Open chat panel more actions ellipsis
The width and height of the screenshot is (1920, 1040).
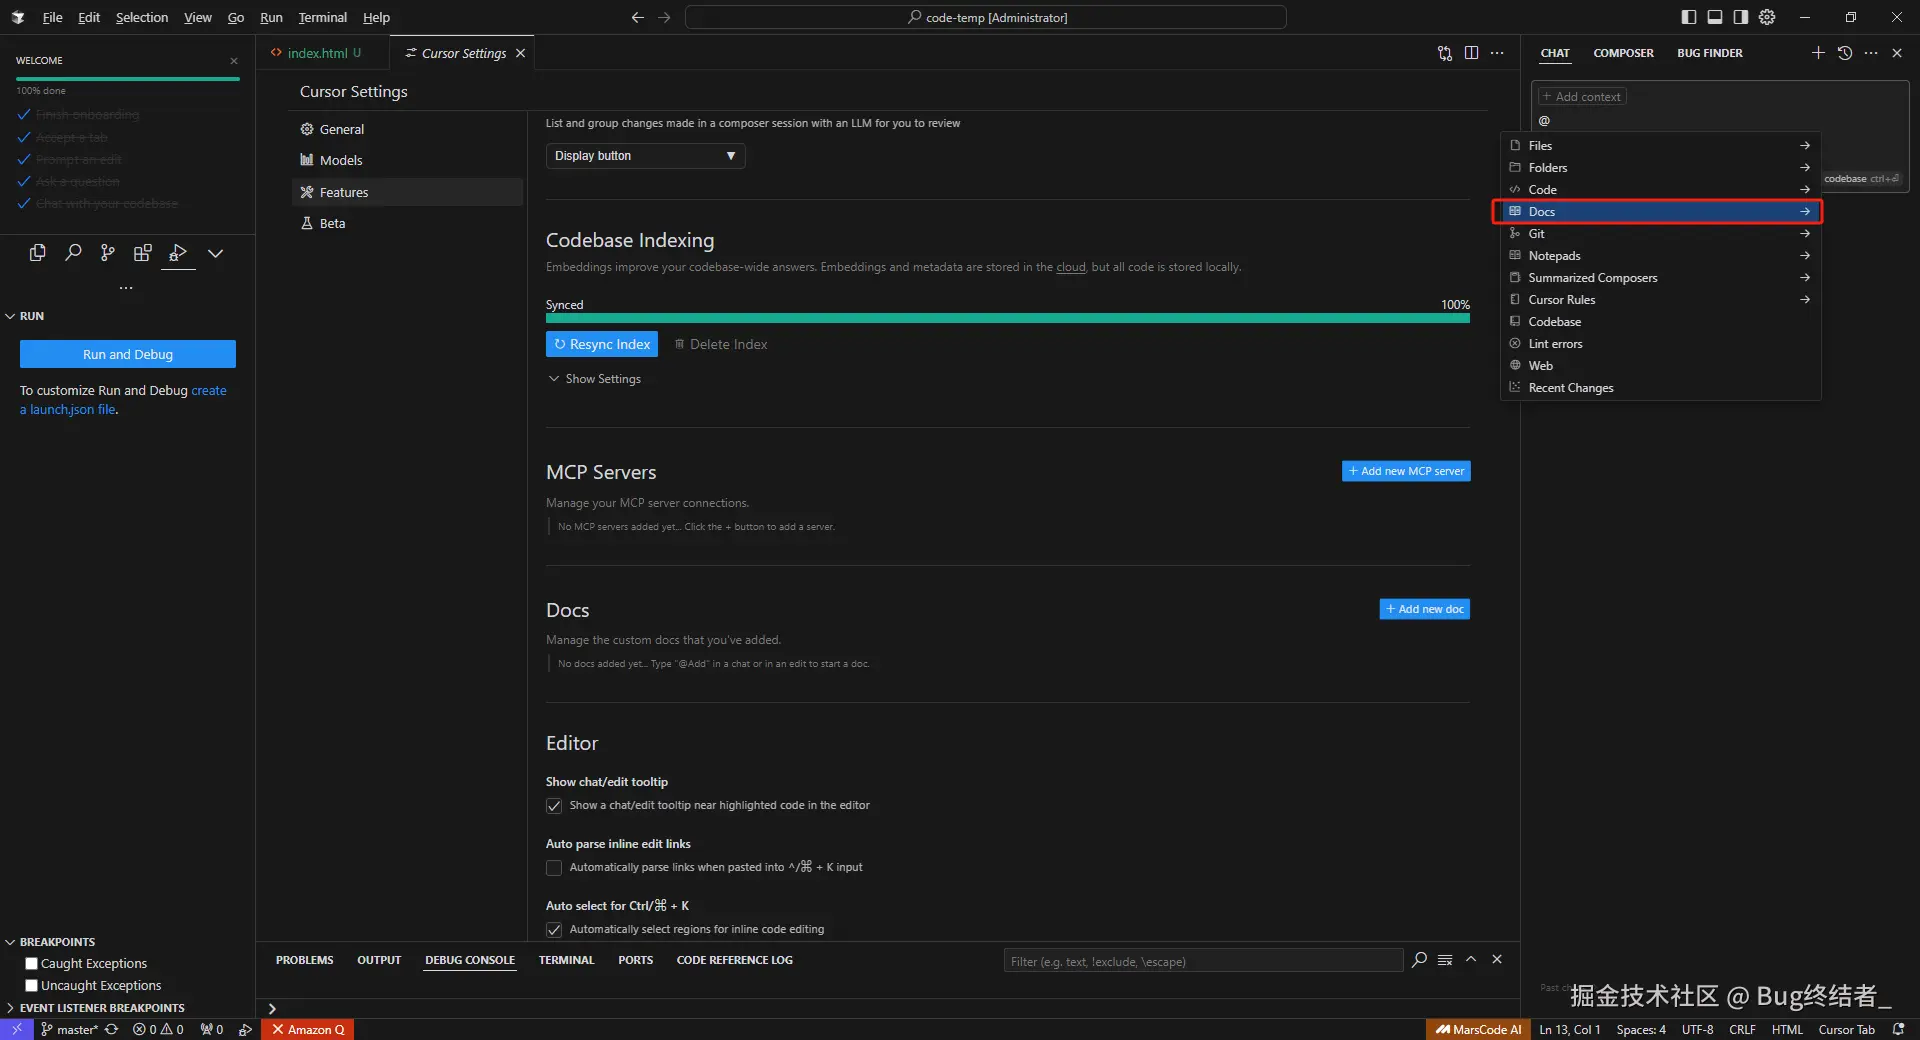pyautogui.click(x=1871, y=53)
